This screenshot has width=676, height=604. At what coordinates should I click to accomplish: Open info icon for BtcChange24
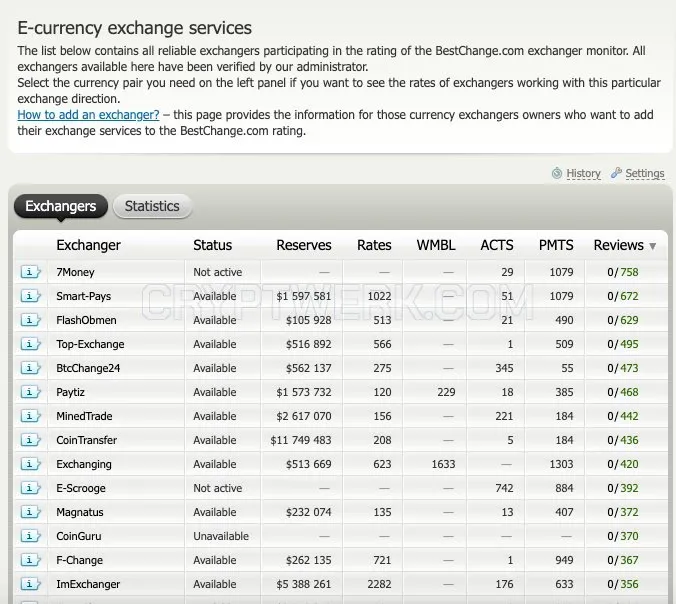coord(31,368)
